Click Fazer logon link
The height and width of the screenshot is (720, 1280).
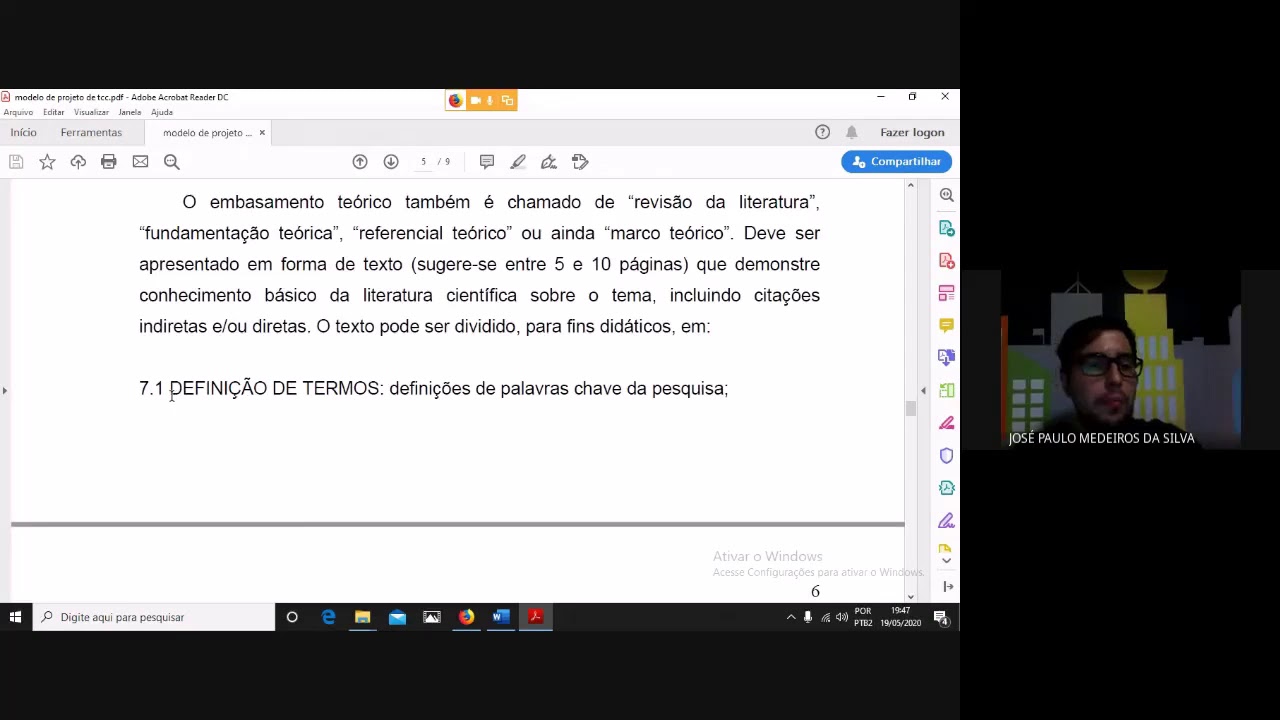pos(912,132)
